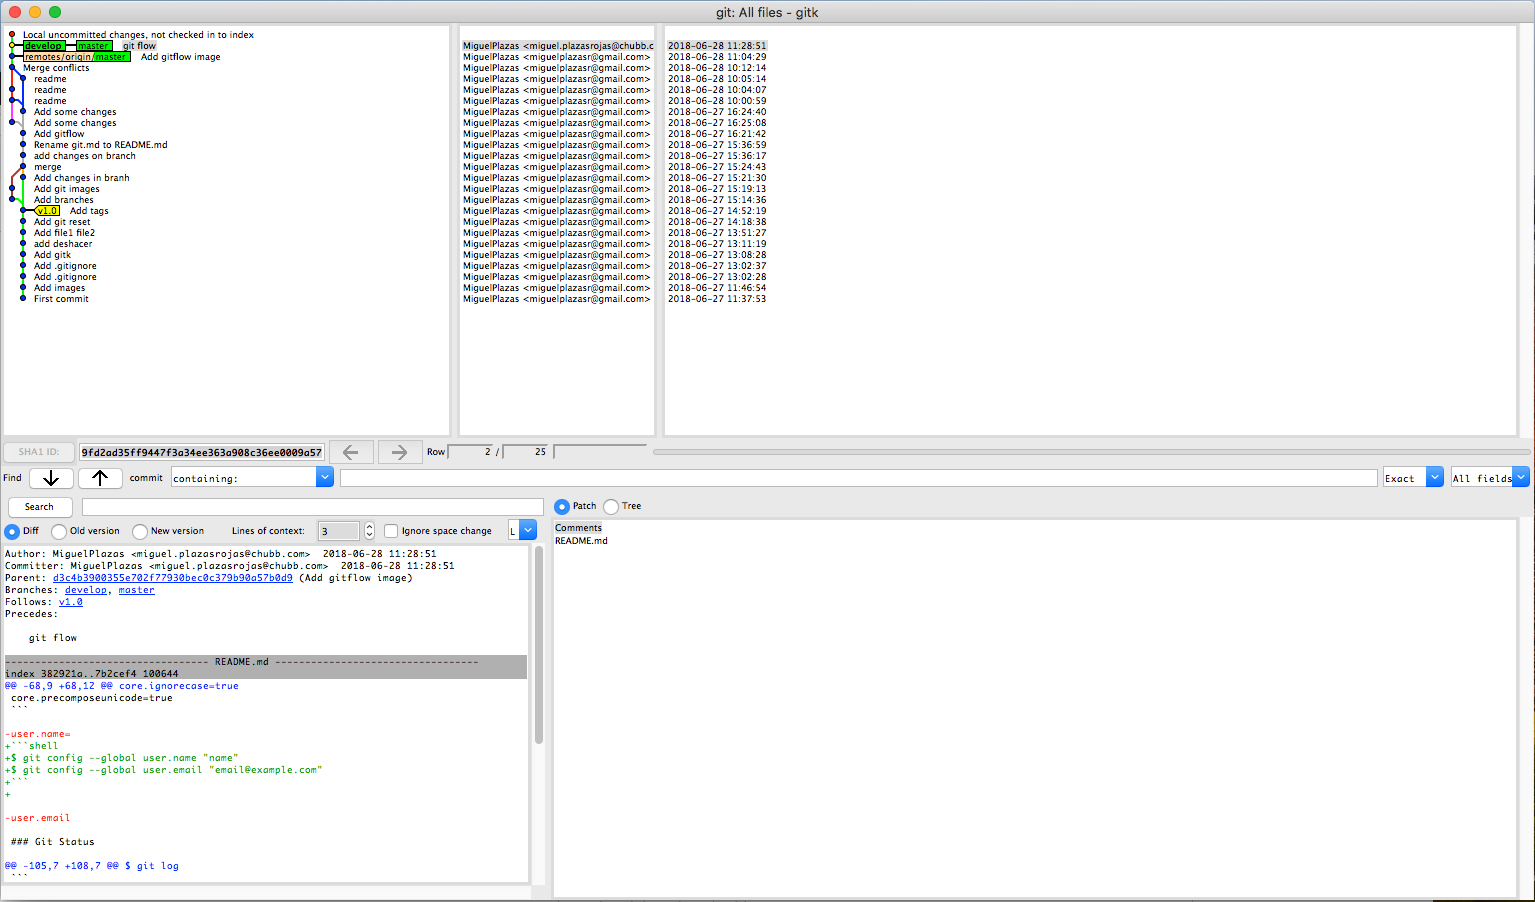Select the 'Local uncommitted changes' row

click(x=138, y=35)
